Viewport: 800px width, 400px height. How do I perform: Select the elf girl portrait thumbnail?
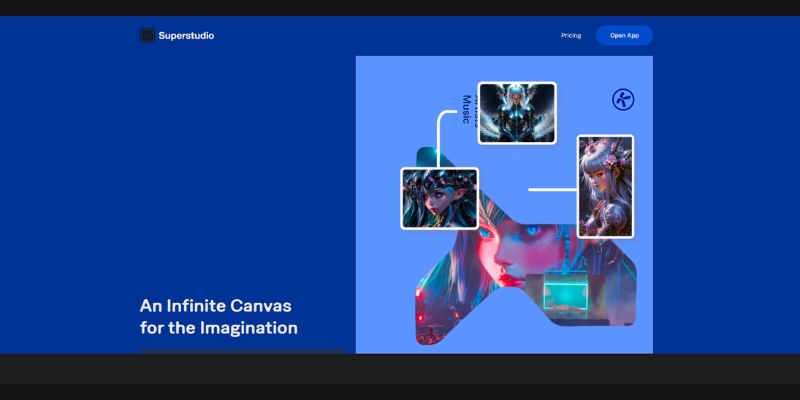[x=440, y=198]
